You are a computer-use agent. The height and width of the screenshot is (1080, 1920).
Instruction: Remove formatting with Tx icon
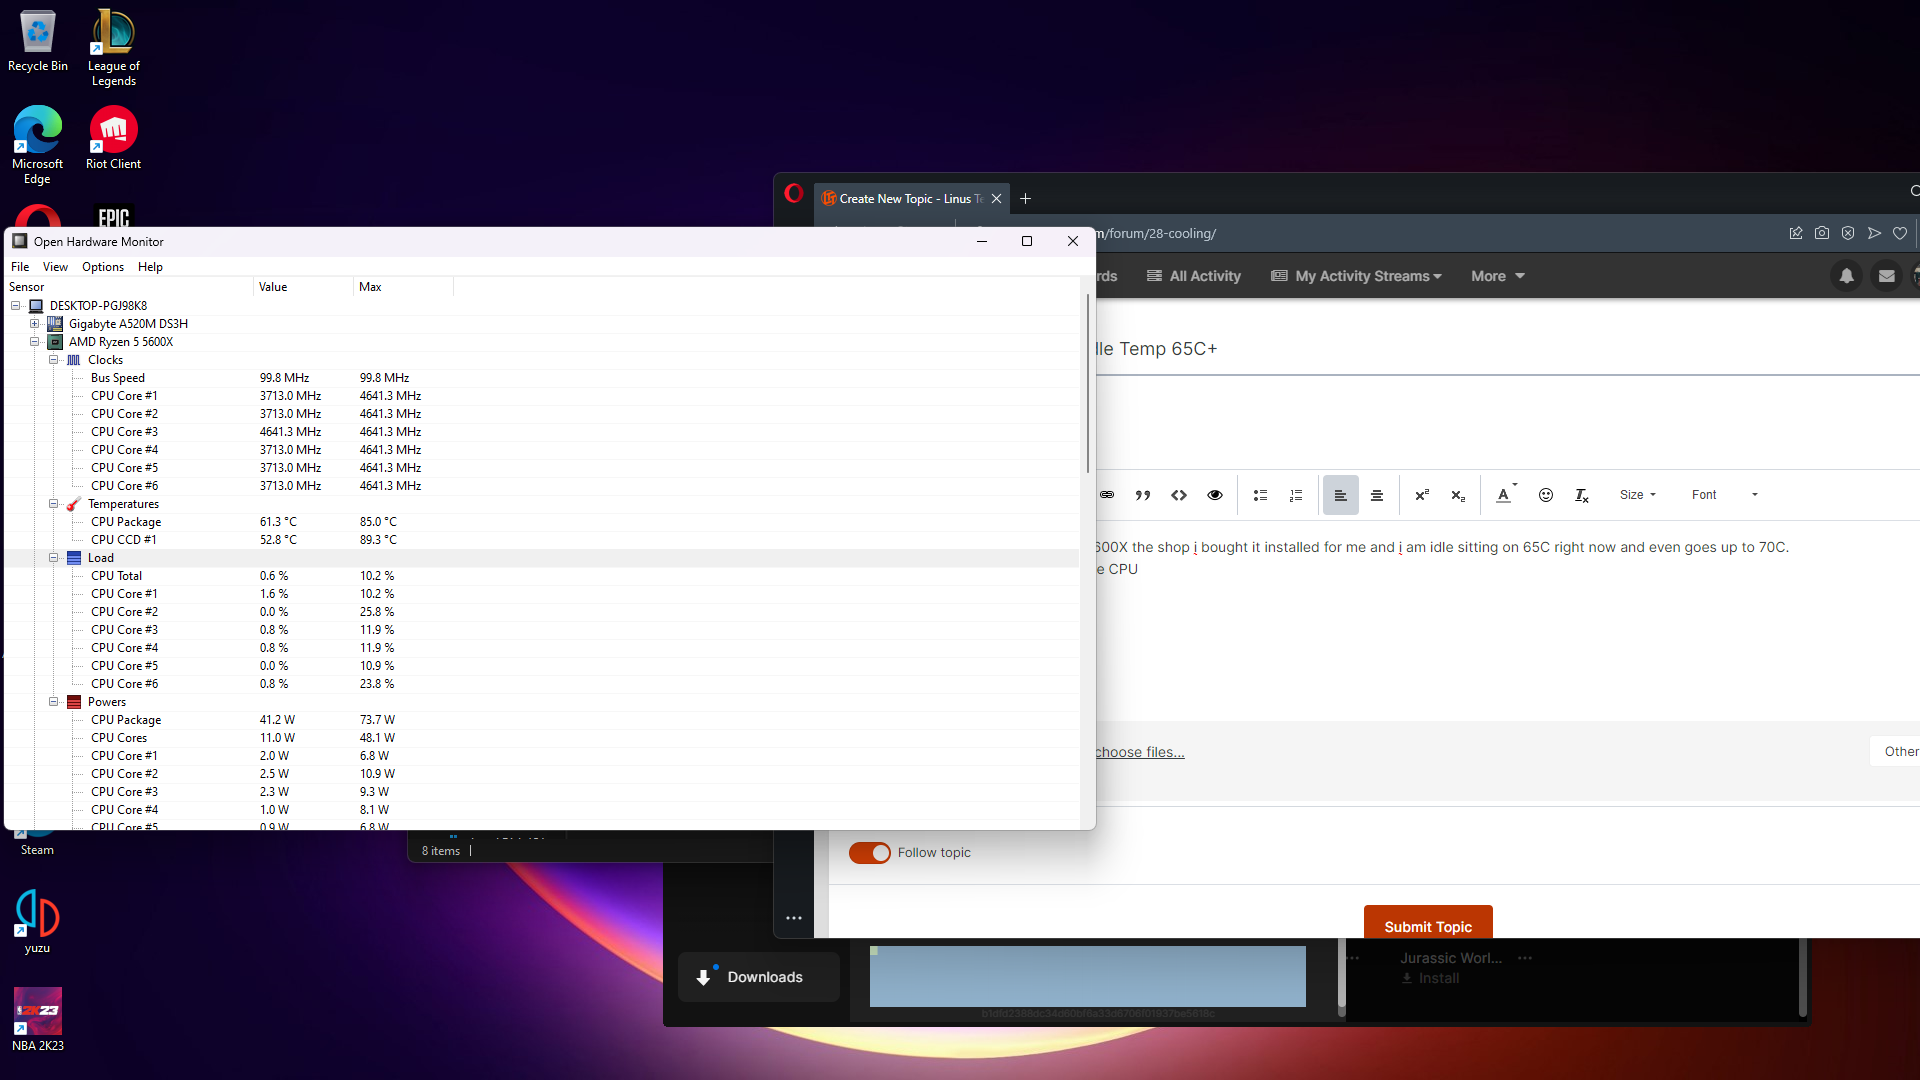(1582, 495)
